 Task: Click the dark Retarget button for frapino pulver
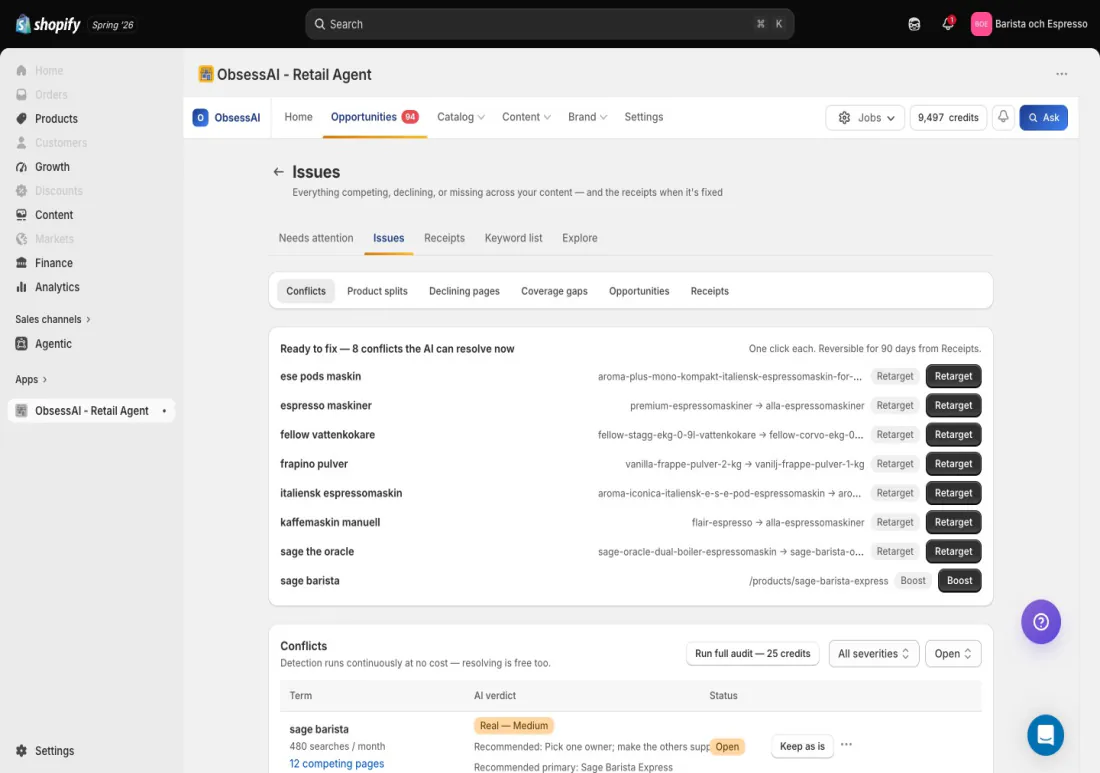coord(953,464)
